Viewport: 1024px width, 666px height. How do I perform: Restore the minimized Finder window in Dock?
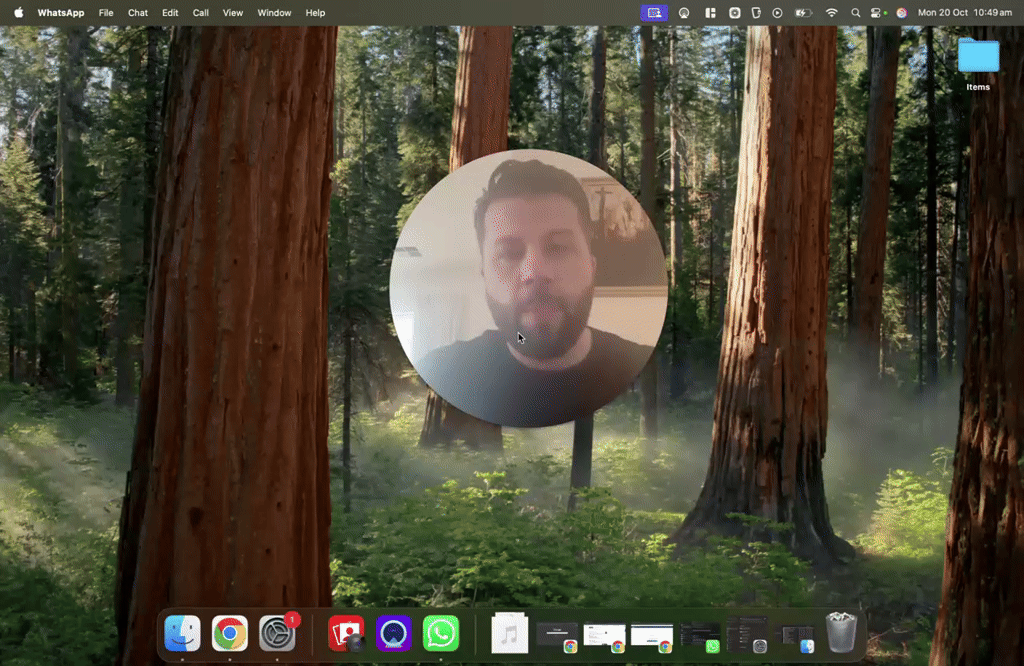point(795,639)
